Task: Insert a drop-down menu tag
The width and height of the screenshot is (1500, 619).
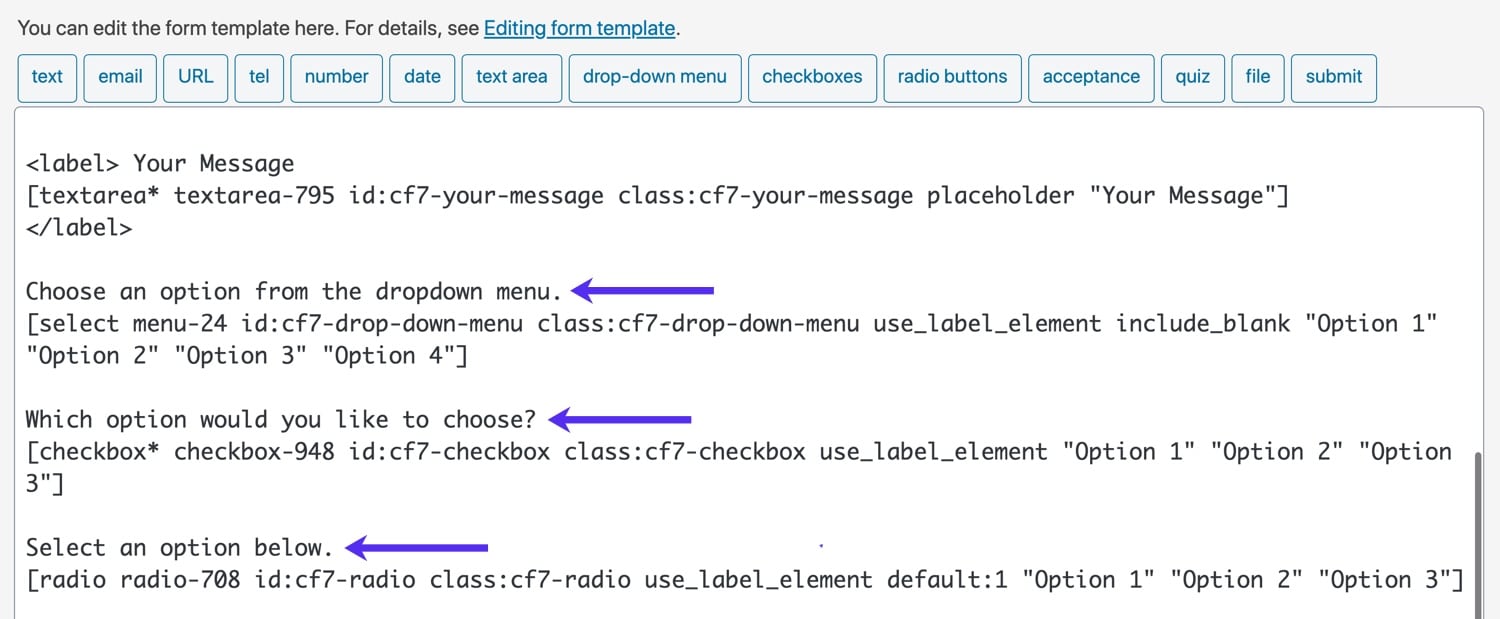Action: [654, 77]
